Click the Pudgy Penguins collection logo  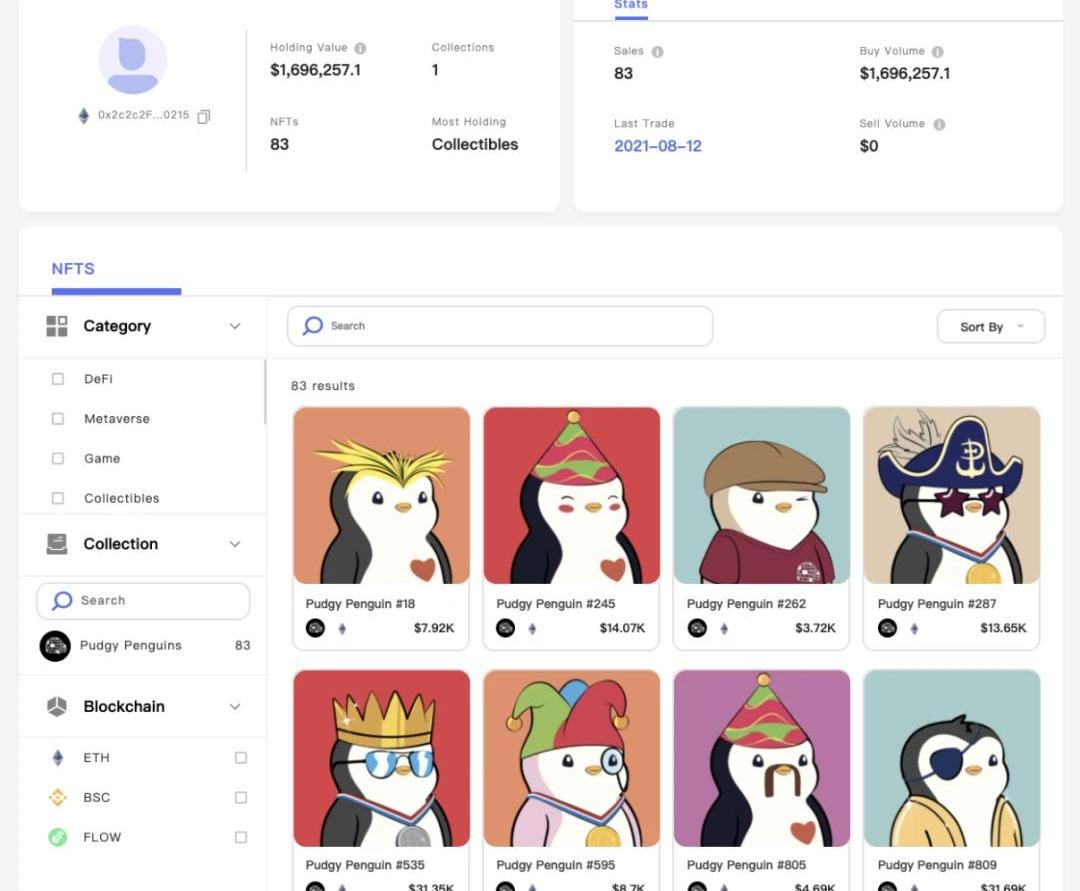coord(55,646)
